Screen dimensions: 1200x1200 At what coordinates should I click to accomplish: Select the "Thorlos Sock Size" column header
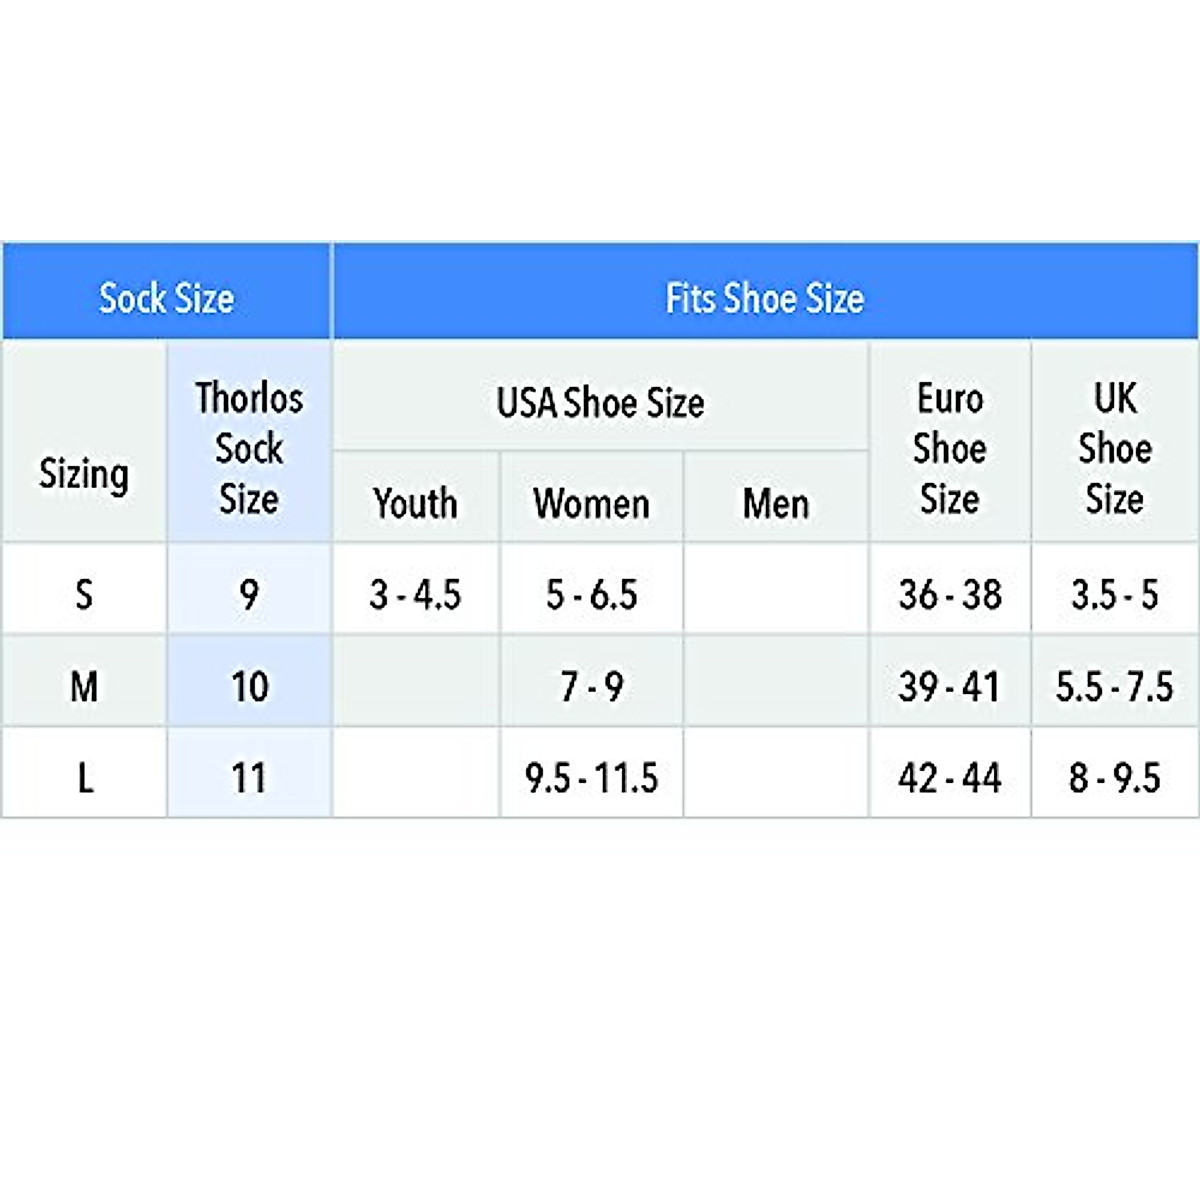pos(249,447)
